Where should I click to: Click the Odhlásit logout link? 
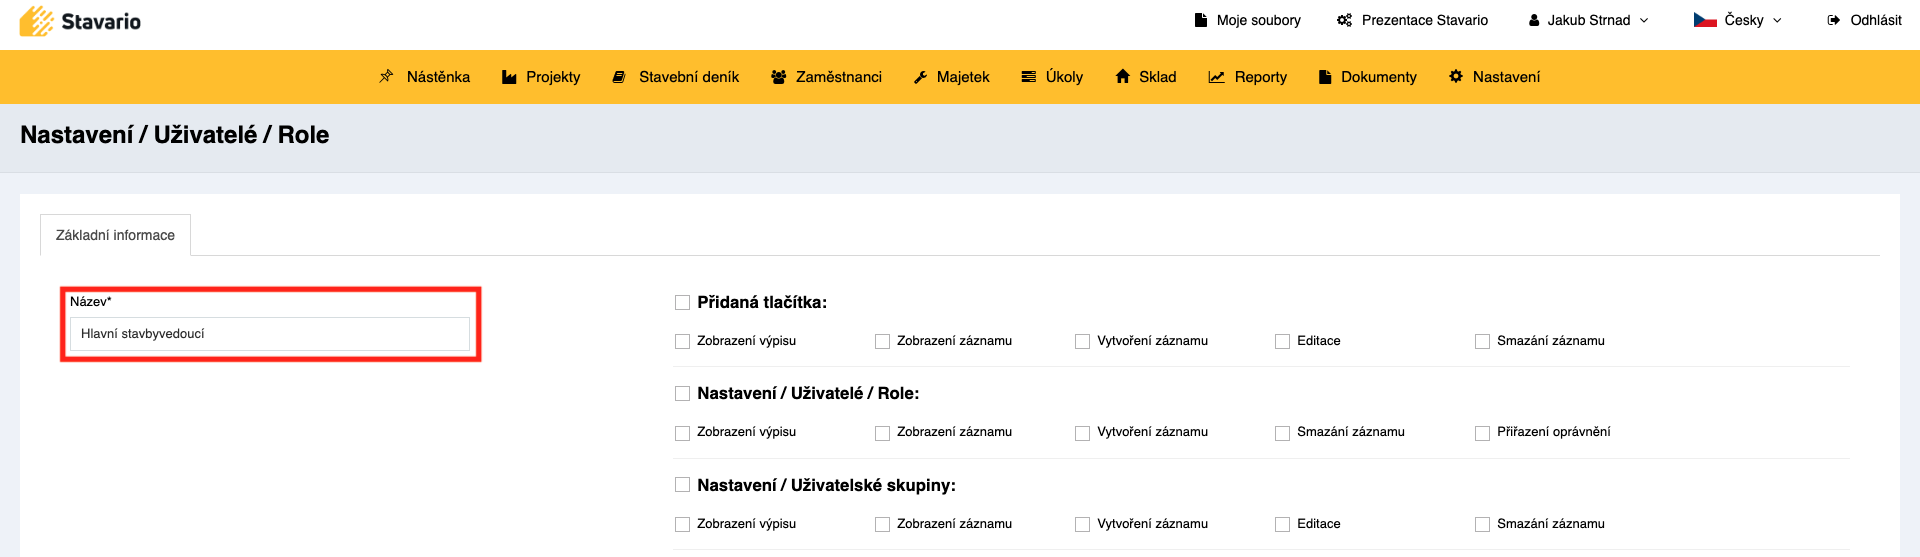[x=1865, y=20]
